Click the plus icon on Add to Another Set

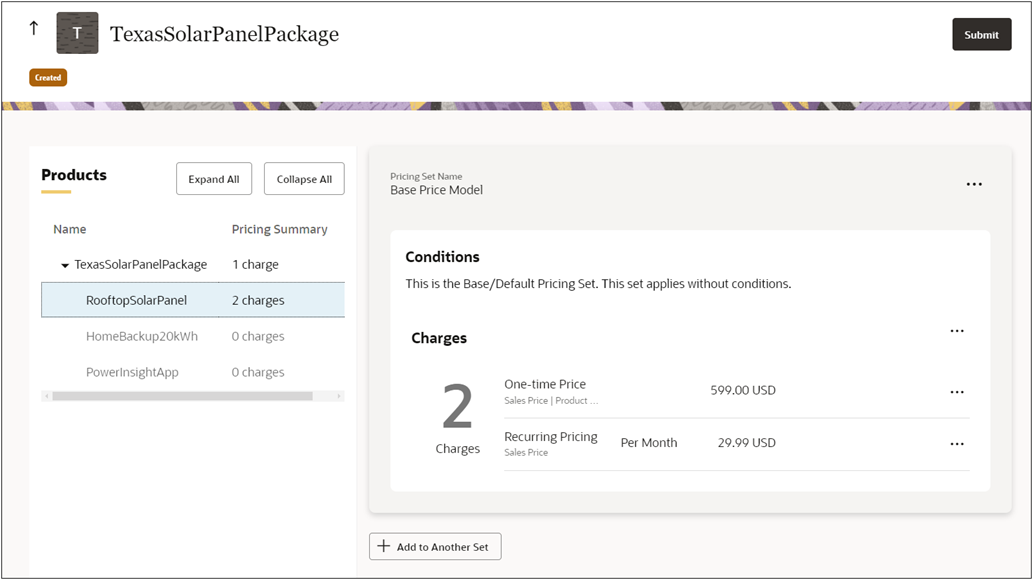click(x=383, y=546)
